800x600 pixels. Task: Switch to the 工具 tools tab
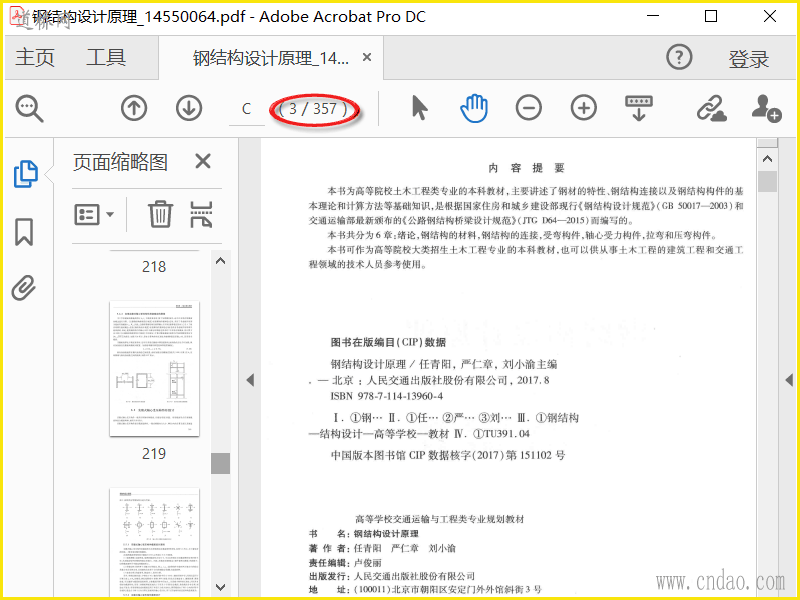[106, 57]
